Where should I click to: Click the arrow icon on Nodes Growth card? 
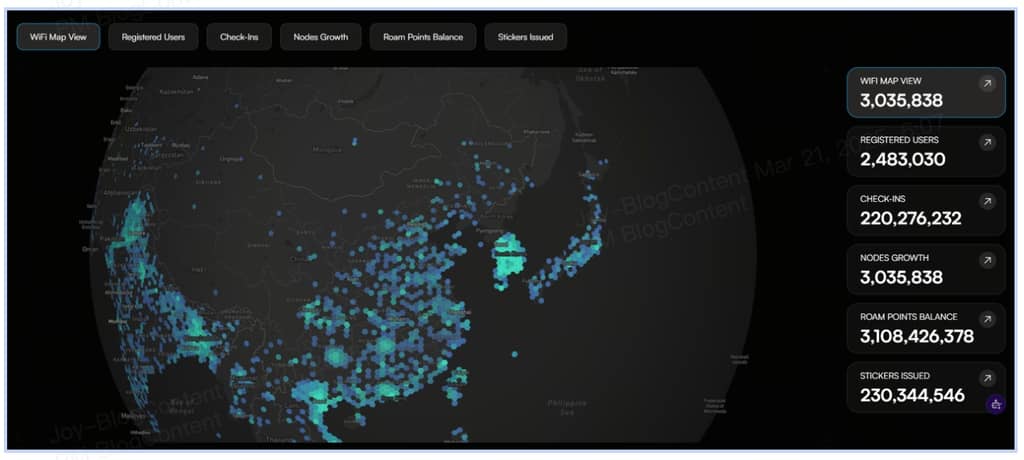pyautogui.click(x=987, y=261)
